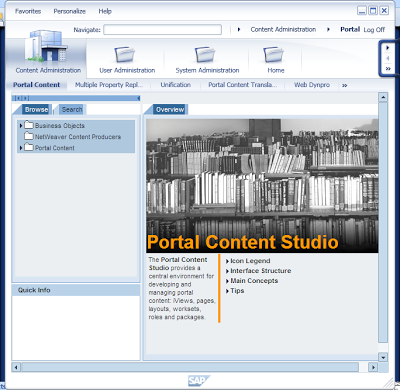Open the Favorites menu
The height and width of the screenshot is (390, 400).
[x=28, y=11]
